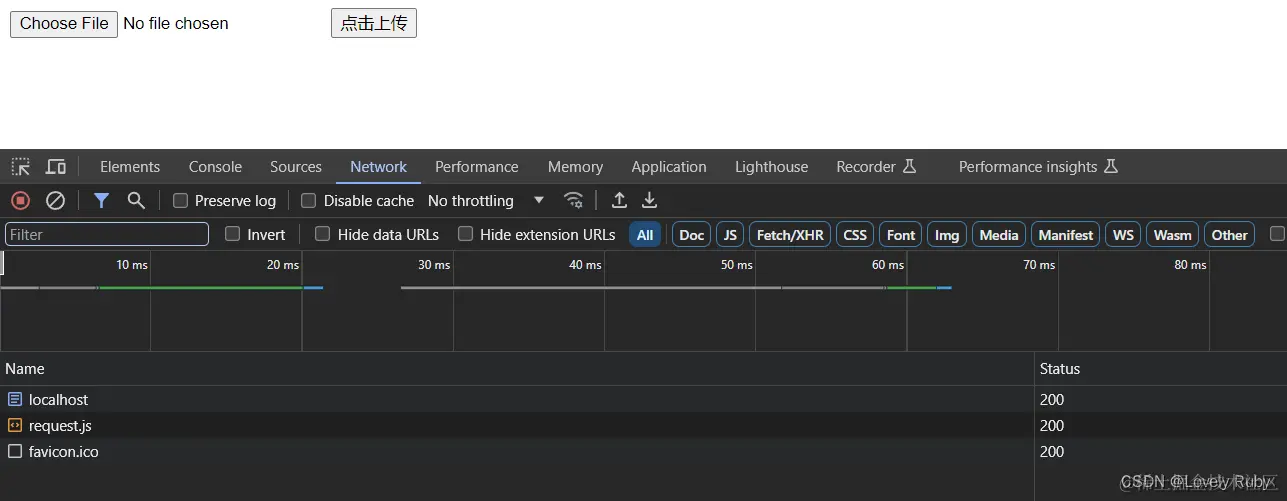
Task: Click the inspect element picker icon
Action: tap(21, 167)
